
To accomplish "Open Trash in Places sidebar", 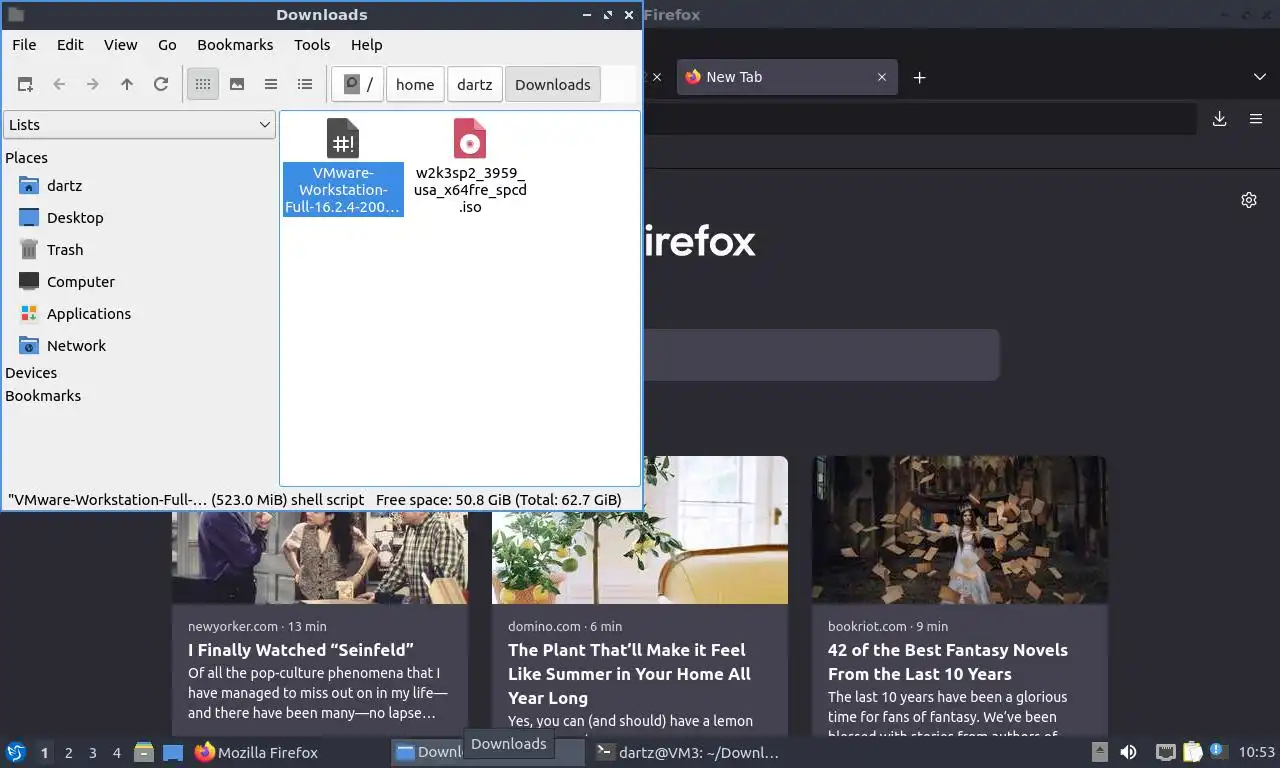I will coord(65,250).
